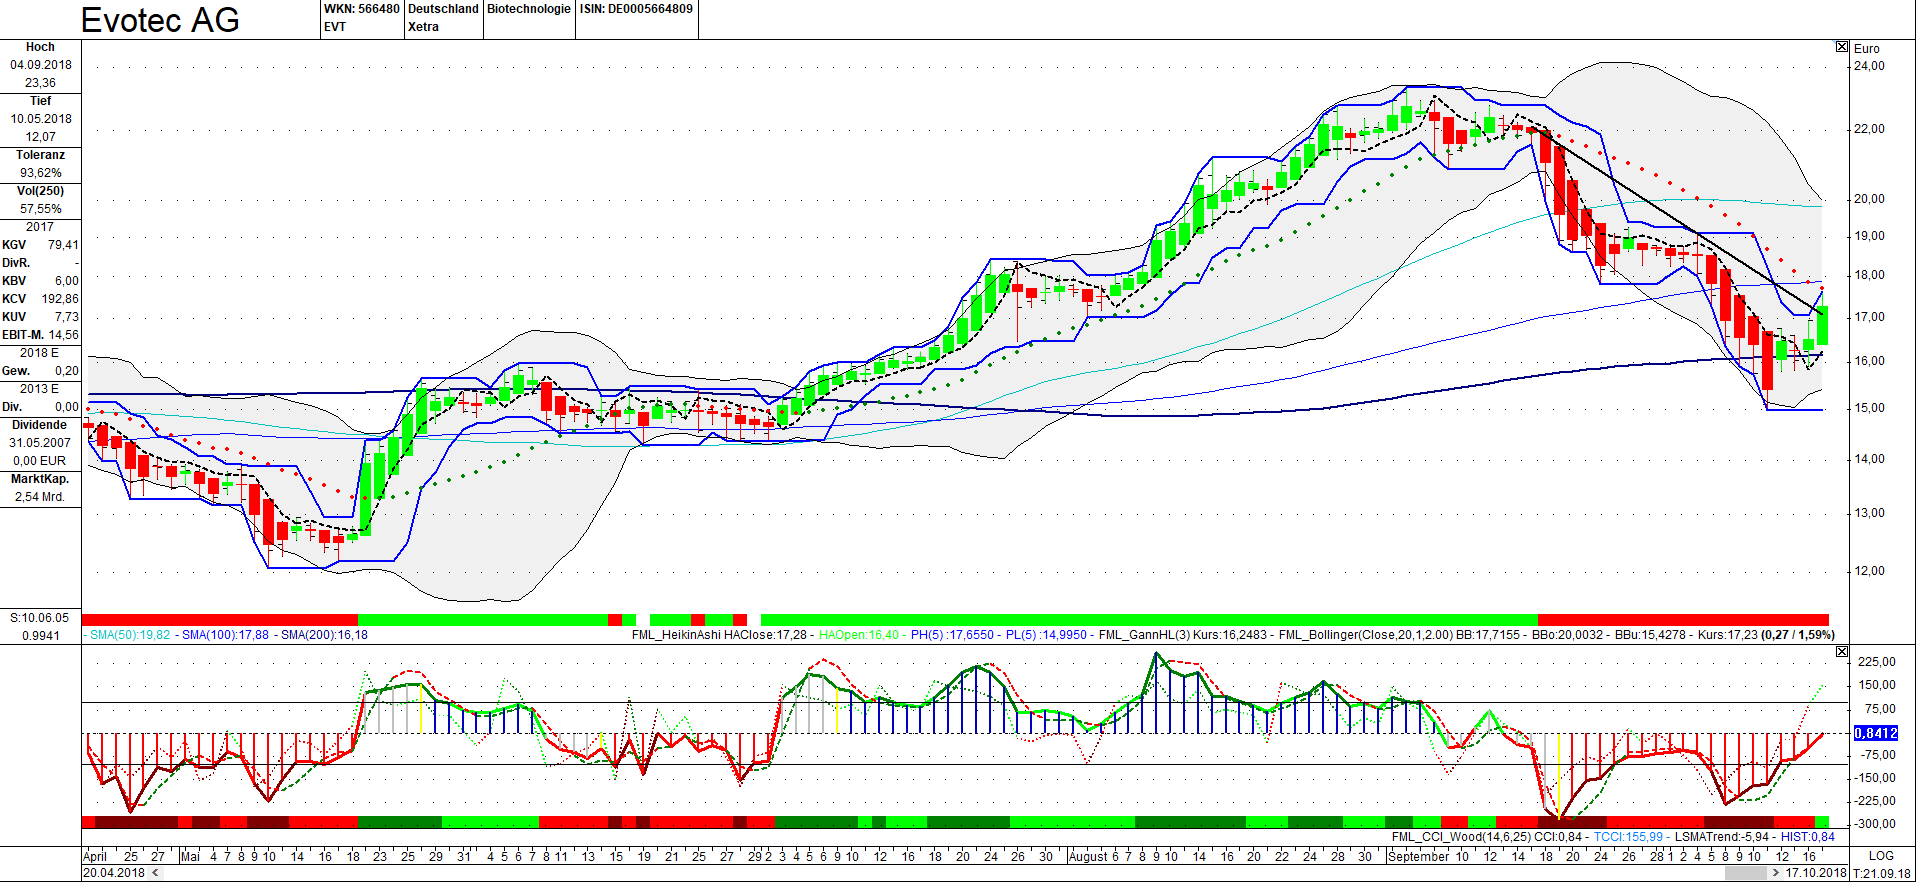Image resolution: width=1916 pixels, height=882 pixels.
Task: Click the Vol(250) heading
Action: [40, 191]
